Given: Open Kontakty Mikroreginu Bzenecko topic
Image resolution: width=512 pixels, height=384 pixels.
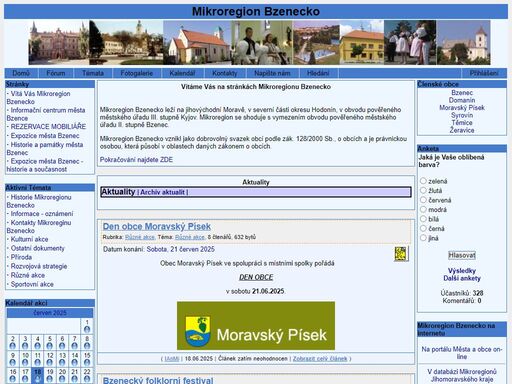Looking at the screenshot, I should (39, 227).
